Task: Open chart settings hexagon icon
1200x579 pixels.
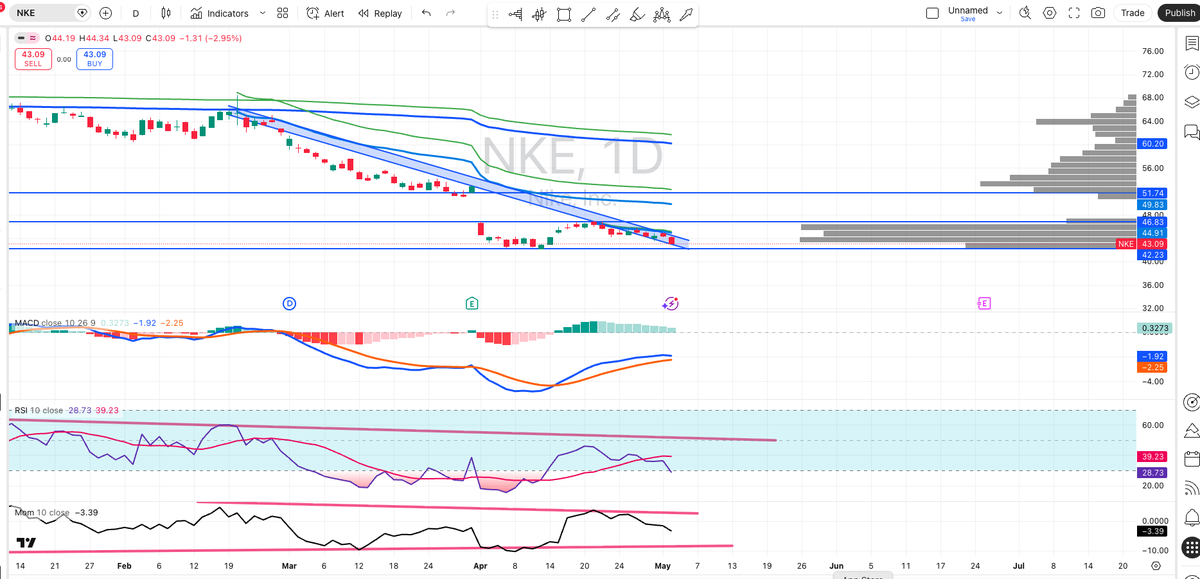Action: click(x=1050, y=13)
